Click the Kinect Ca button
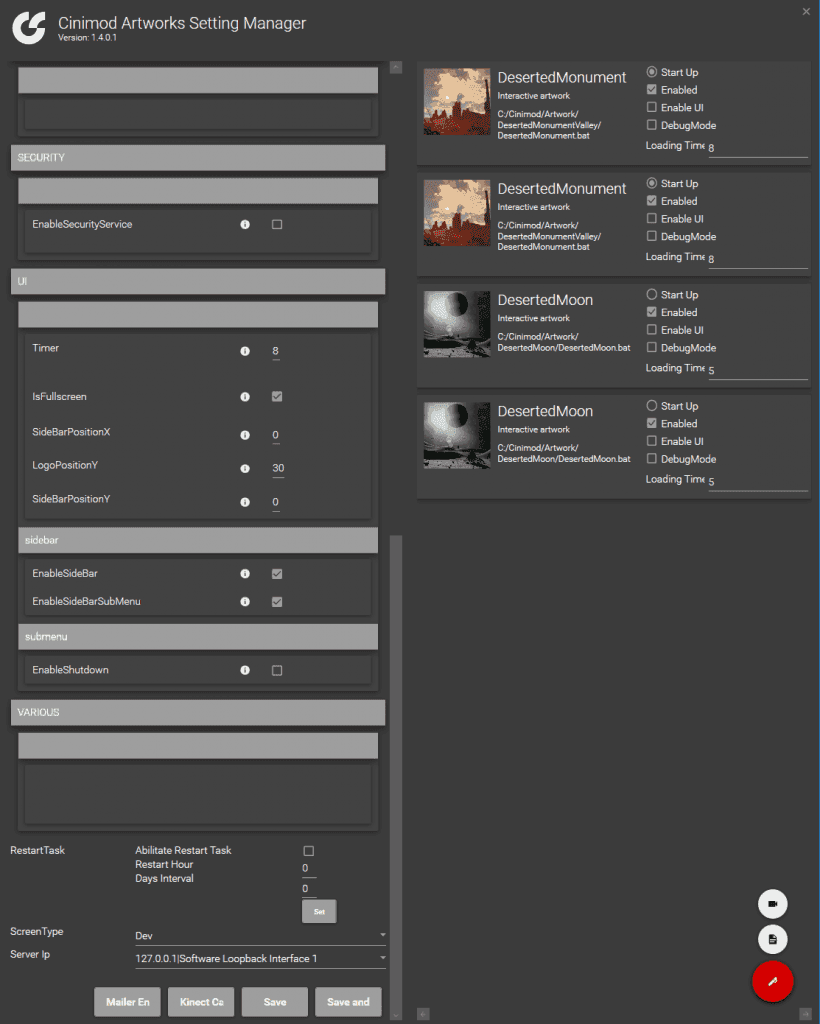This screenshot has width=820, height=1024. click(x=201, y=1002)
